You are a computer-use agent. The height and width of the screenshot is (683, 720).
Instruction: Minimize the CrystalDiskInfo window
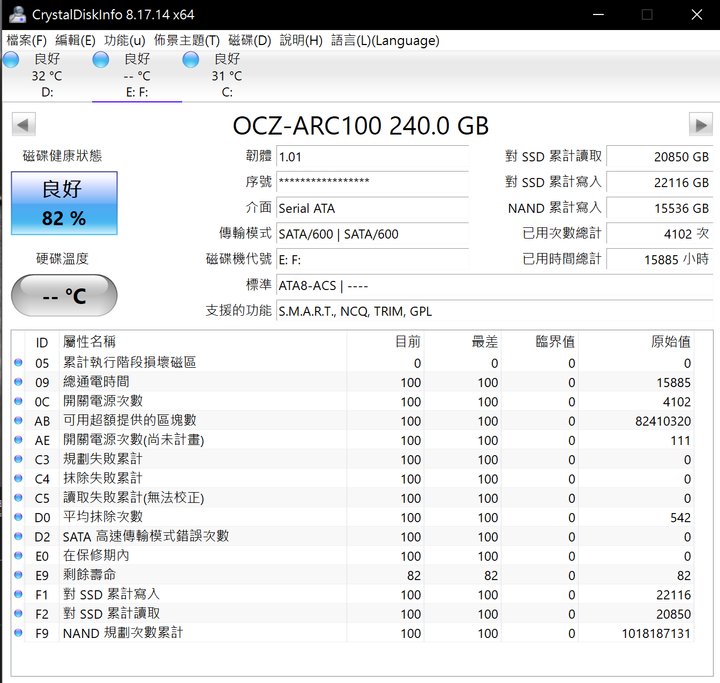(x=598, y=15)
